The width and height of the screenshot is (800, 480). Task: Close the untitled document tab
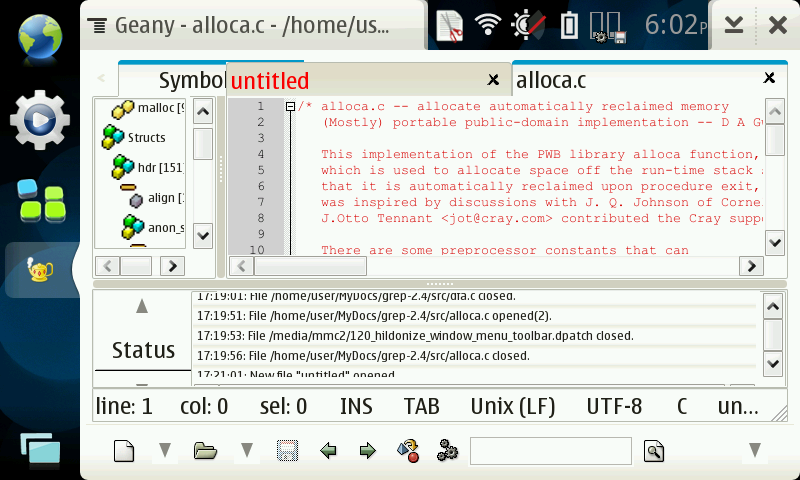pyautogui.click(x=493, y=80)
